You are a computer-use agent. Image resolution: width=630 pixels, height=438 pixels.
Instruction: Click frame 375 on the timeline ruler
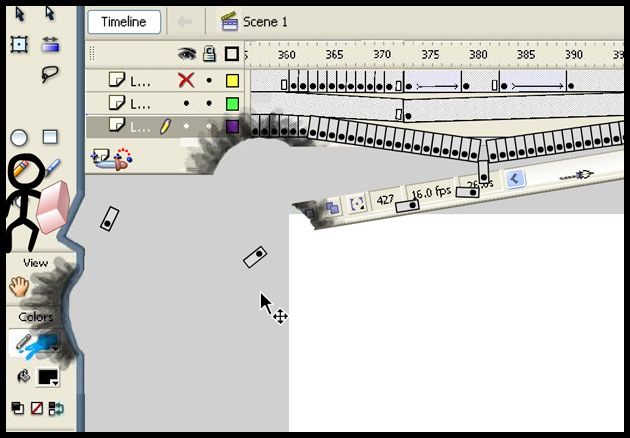429,54
